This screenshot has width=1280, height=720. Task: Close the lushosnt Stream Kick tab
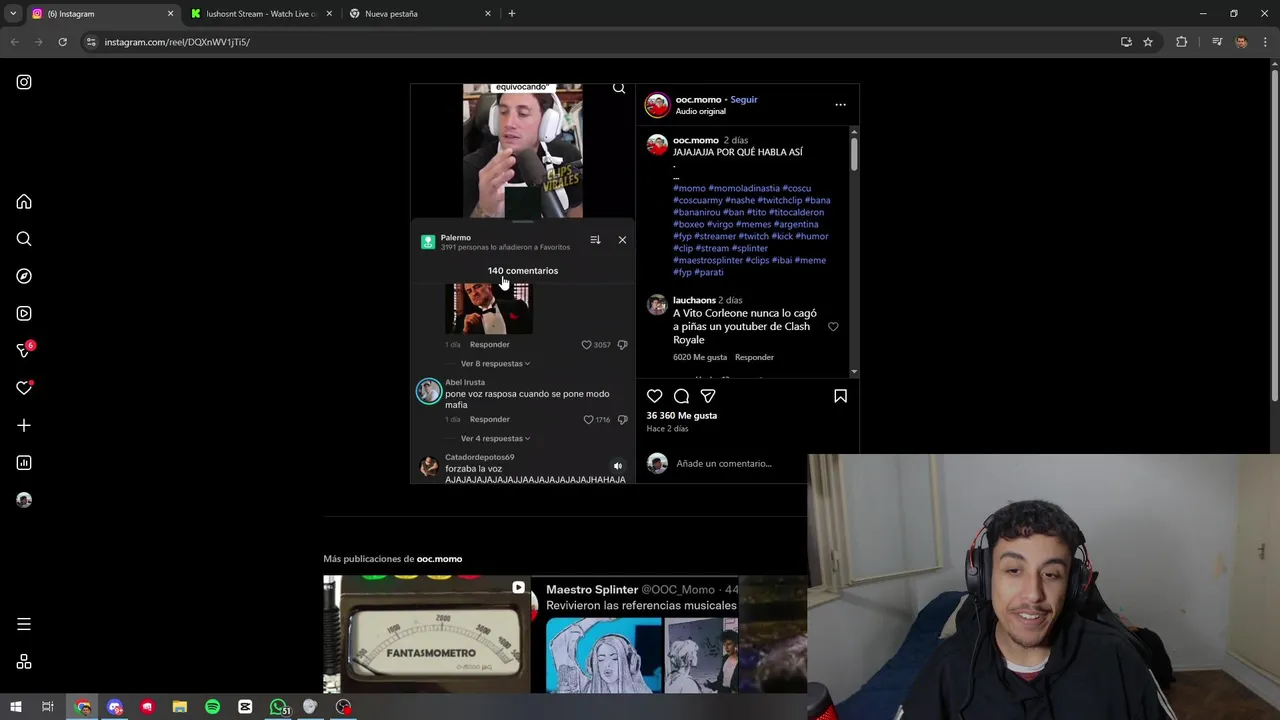[x=329, y=14]
